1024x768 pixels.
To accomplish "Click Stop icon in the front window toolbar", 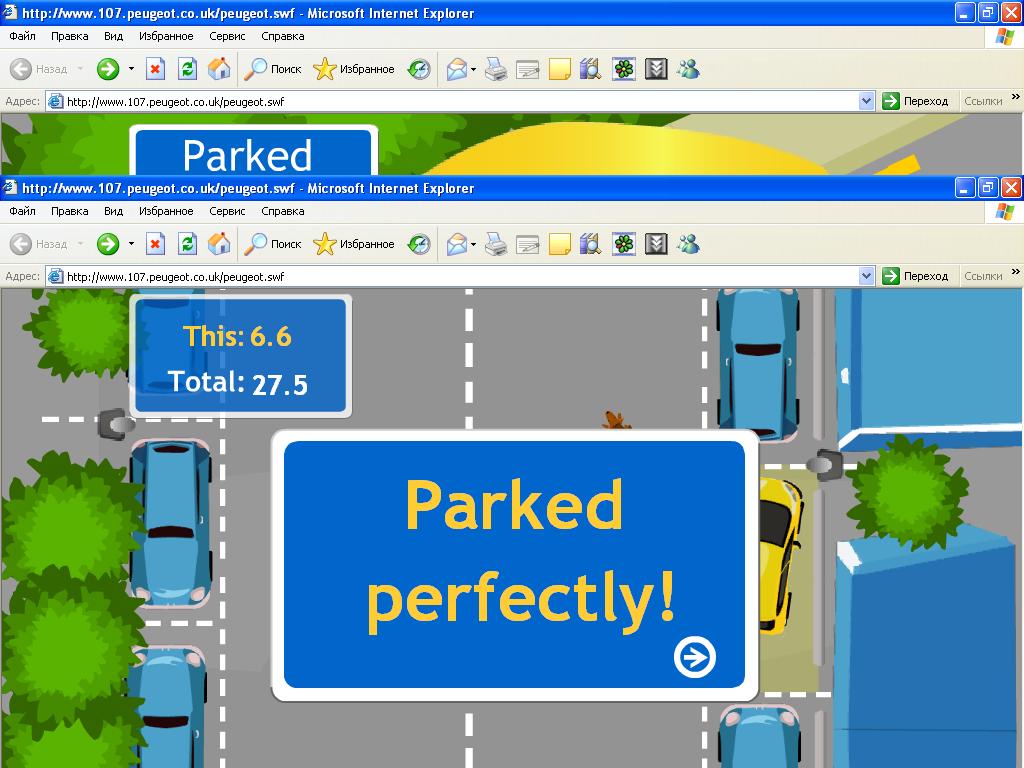I will (x=155, y=244).
